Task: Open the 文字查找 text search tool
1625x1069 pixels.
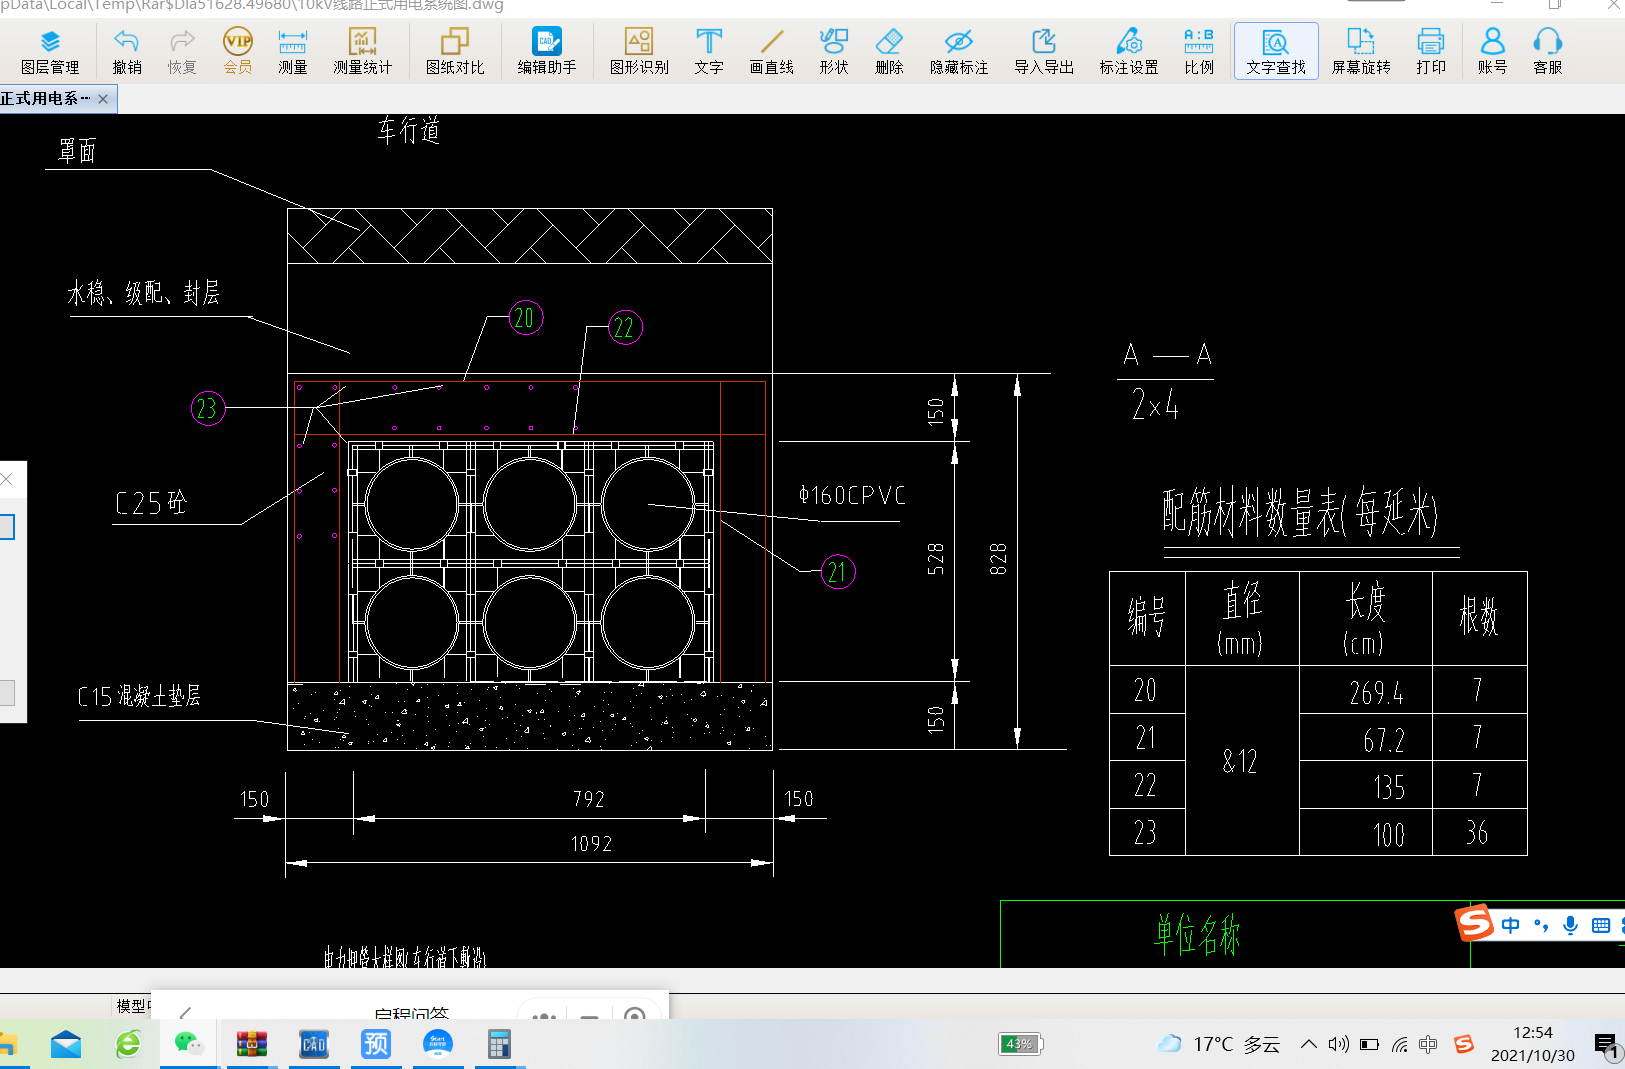Action: (x=1276, y=51)
